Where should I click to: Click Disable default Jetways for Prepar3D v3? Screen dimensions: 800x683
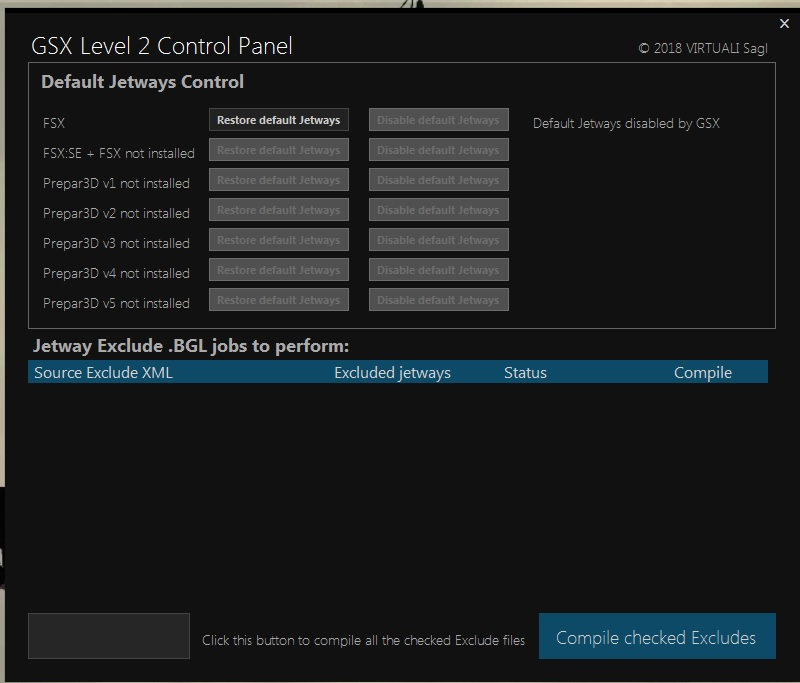(438, 240)
